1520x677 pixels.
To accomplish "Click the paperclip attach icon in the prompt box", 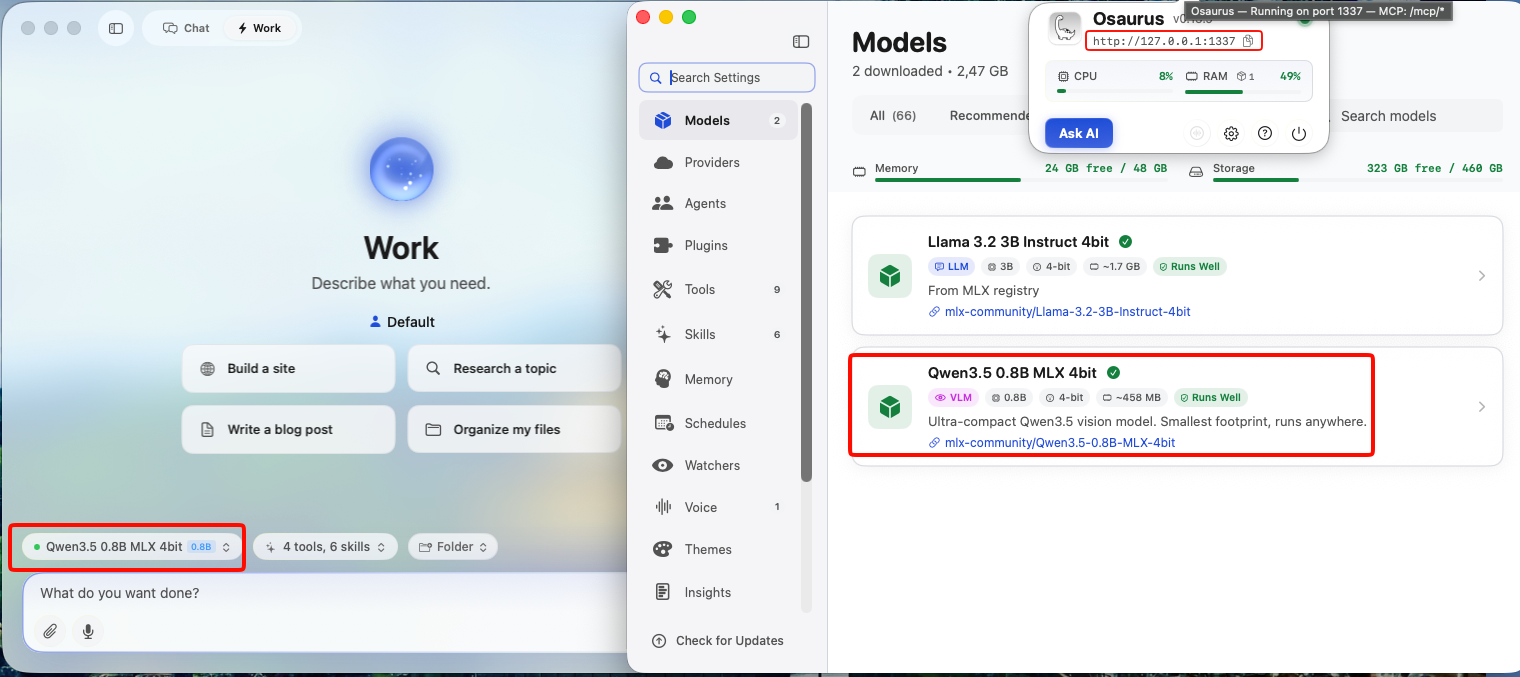I will click(50, 631).
